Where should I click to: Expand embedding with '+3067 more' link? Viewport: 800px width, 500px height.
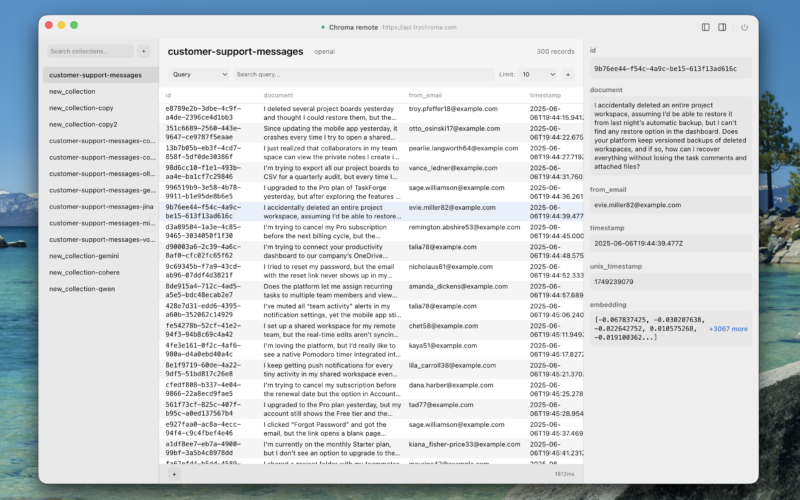tap(728, 356)
